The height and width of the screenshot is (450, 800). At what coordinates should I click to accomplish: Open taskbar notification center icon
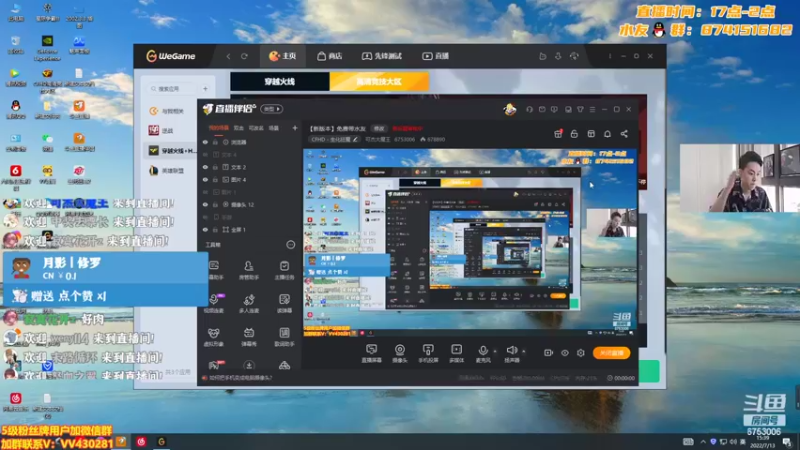787,442
